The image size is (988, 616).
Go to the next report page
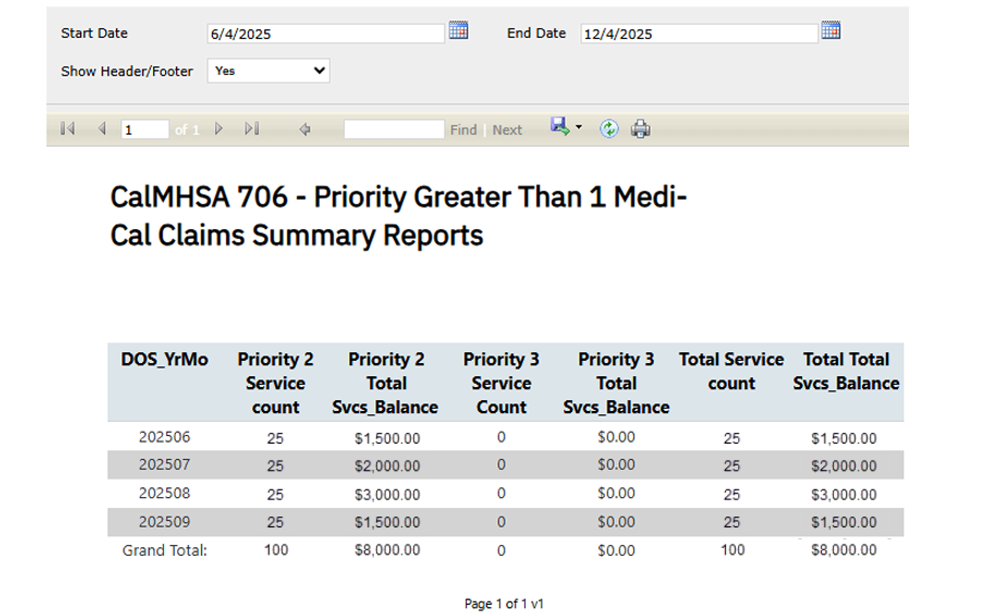pyautogui.click(x=219, y=129)
